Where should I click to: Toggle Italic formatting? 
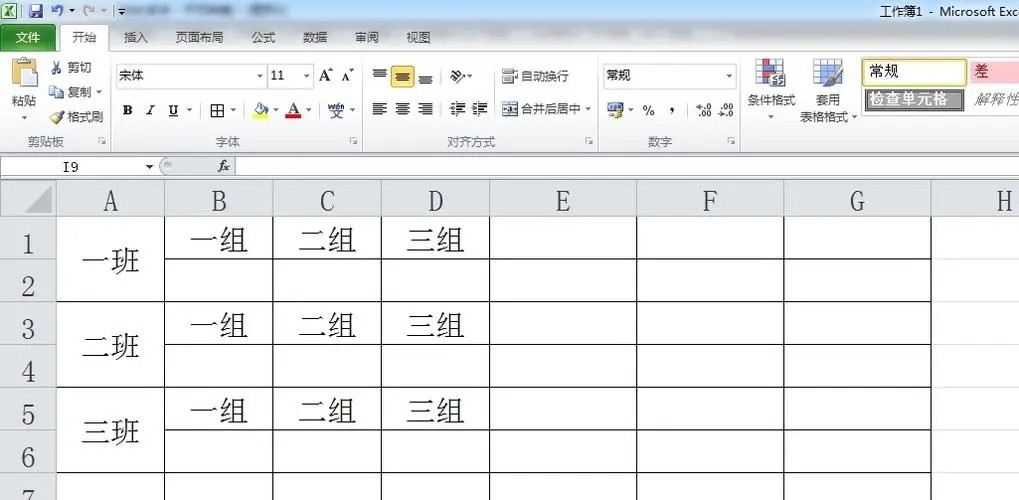click(150, 111)
